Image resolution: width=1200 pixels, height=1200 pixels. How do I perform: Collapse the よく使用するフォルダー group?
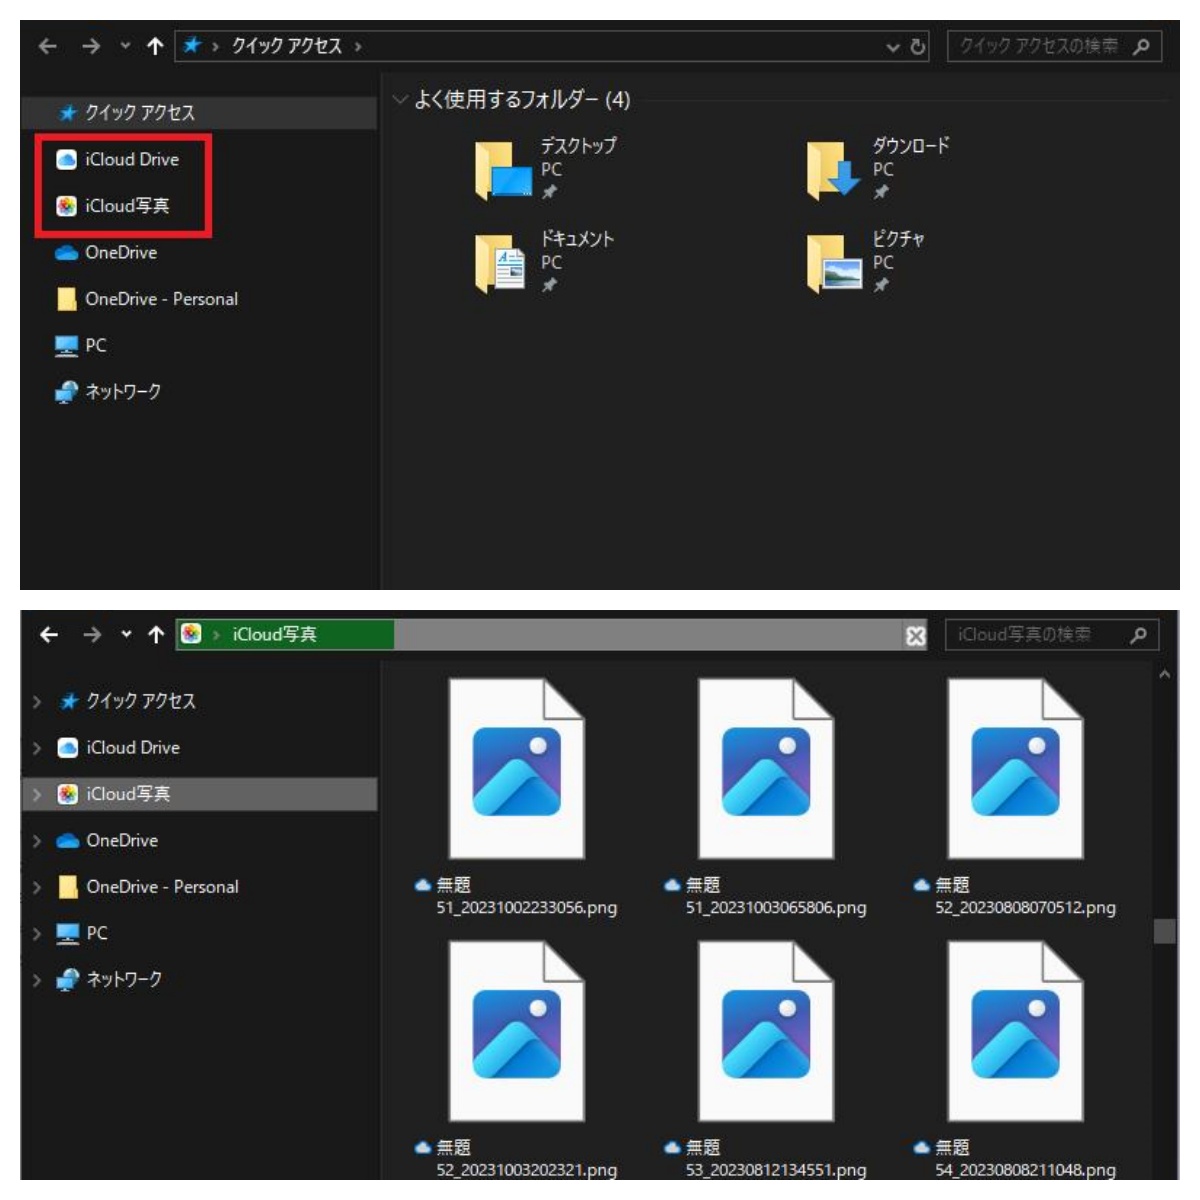[401, 99]
